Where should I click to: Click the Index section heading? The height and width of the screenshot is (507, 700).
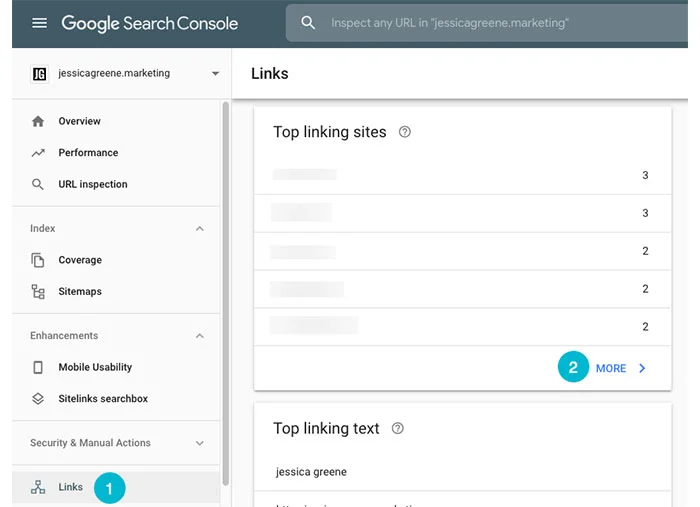point(42,229)
